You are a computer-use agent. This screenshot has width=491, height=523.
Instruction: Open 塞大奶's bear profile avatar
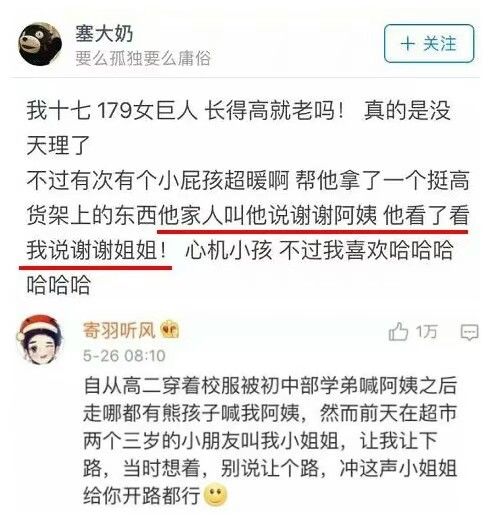point(40,44)
